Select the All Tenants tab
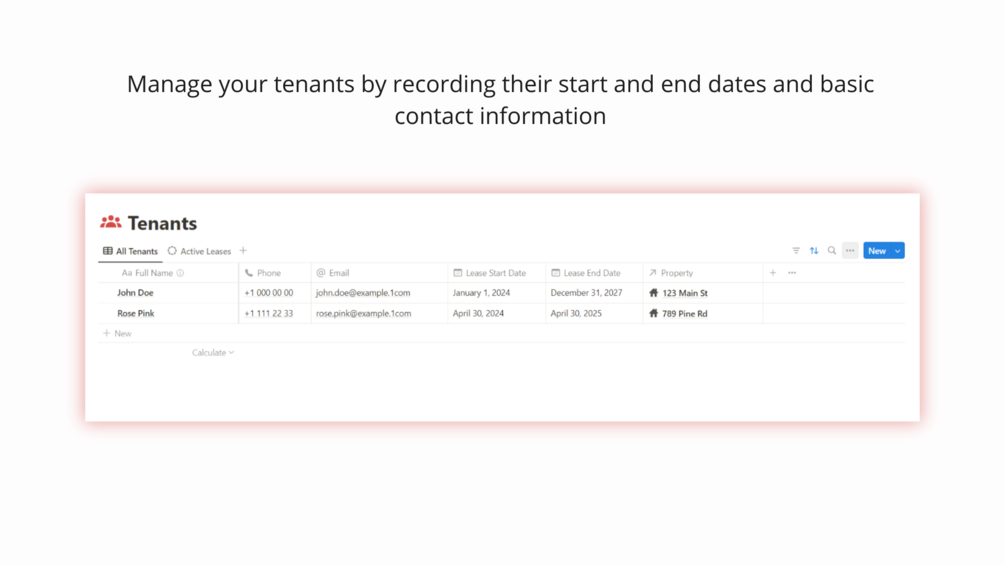Viewport: 1005px width, 565px height. 131,251
